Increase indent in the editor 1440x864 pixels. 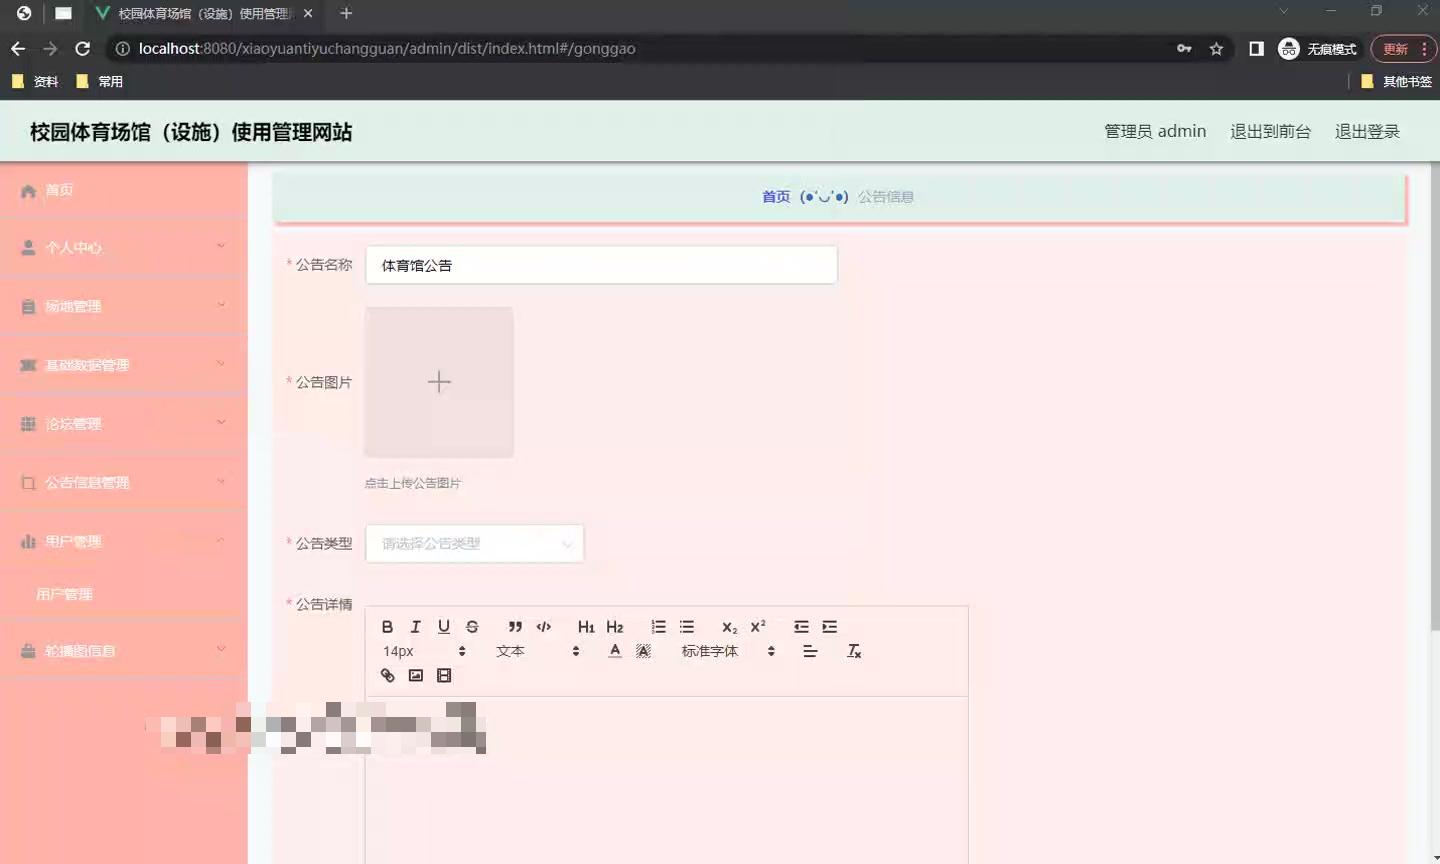830,627
